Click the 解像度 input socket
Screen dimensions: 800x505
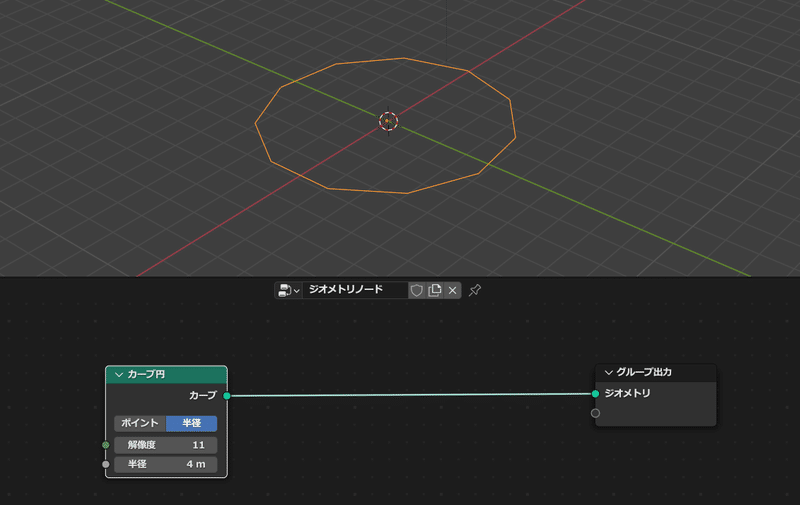(x=106, y=445)
